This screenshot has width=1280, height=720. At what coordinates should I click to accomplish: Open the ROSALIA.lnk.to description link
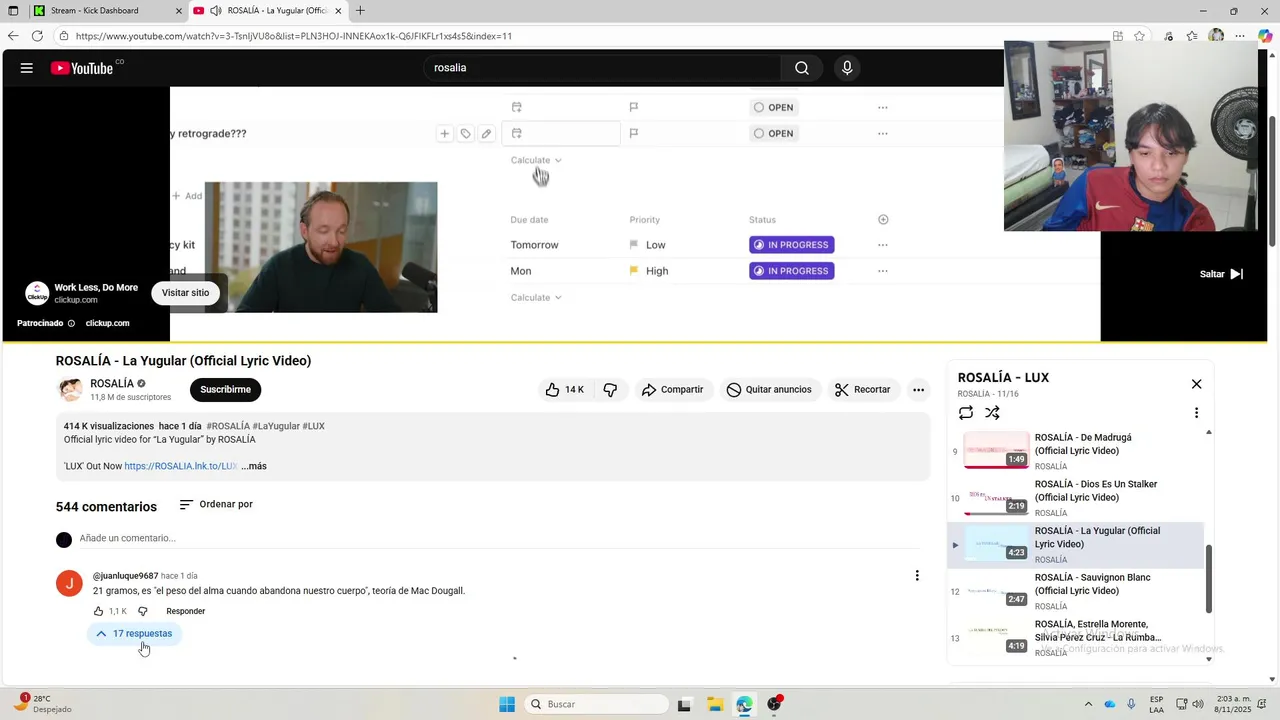click(180, 466)
